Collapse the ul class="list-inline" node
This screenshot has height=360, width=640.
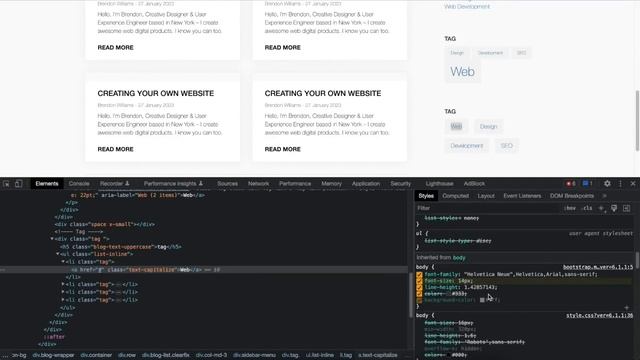tap(58, 254)
